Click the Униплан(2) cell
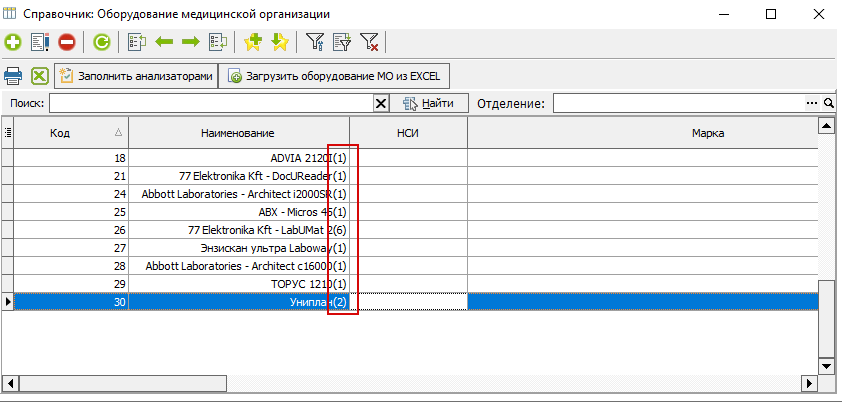Image resolution: width=842 pixels, height=402 pixels. [x=239, y=302]
